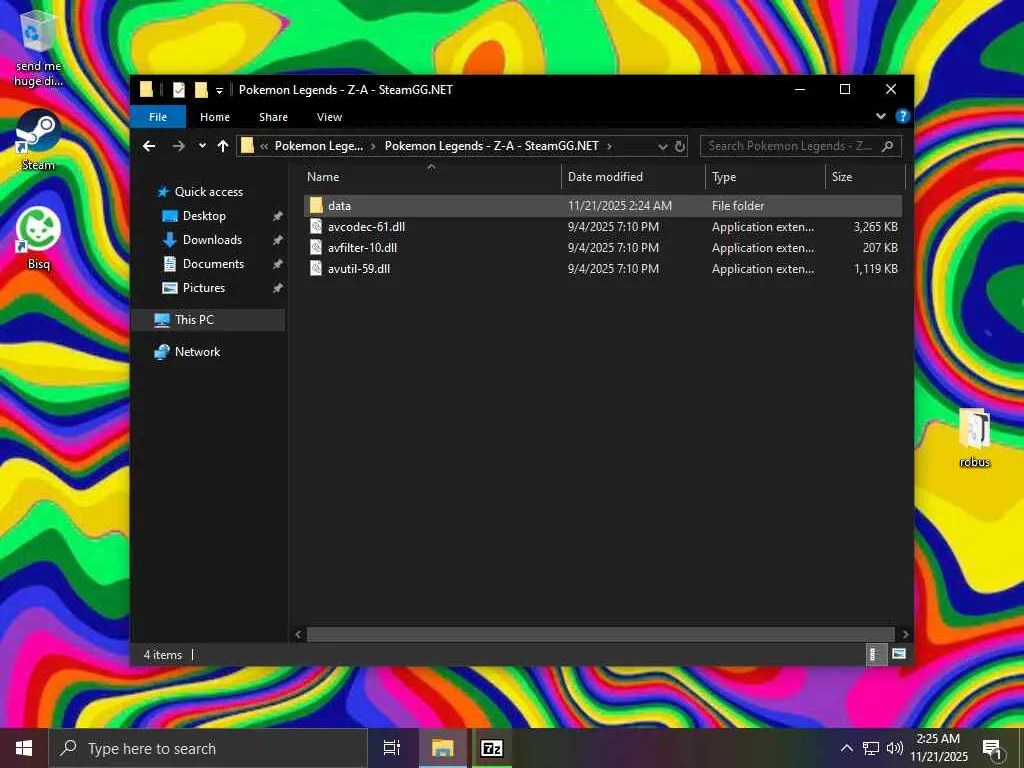Click the pin icon beside Desktop
Image resolution: width=1024 pixels, height=768 pixels.
click(x=278, y=216)
